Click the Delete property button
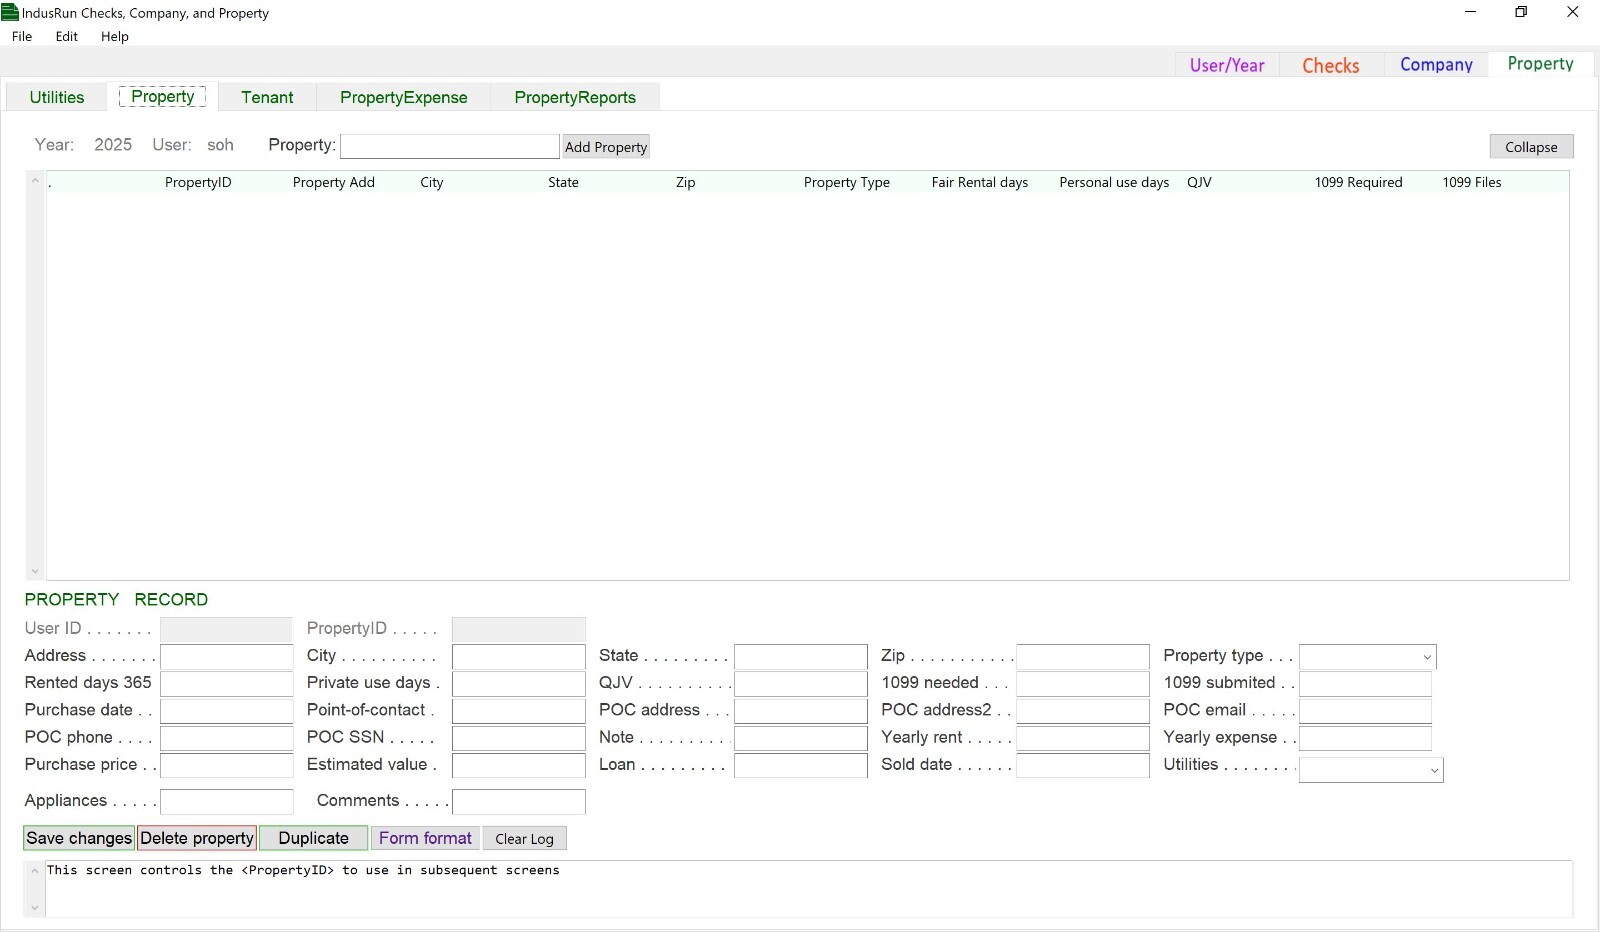 197,838
